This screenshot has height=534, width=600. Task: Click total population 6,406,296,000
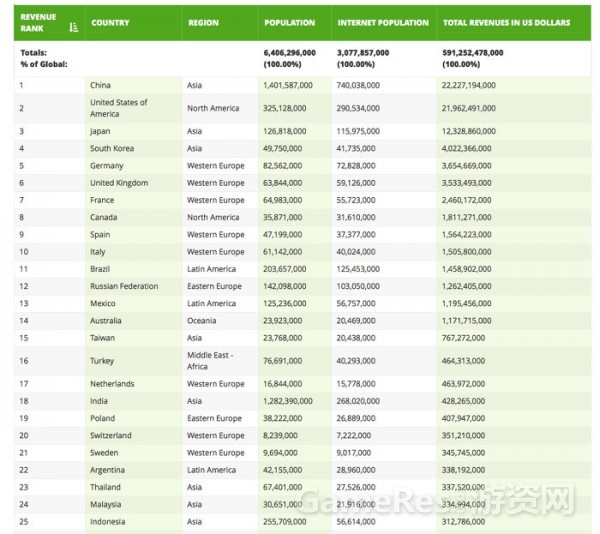[x=290, y=53]
